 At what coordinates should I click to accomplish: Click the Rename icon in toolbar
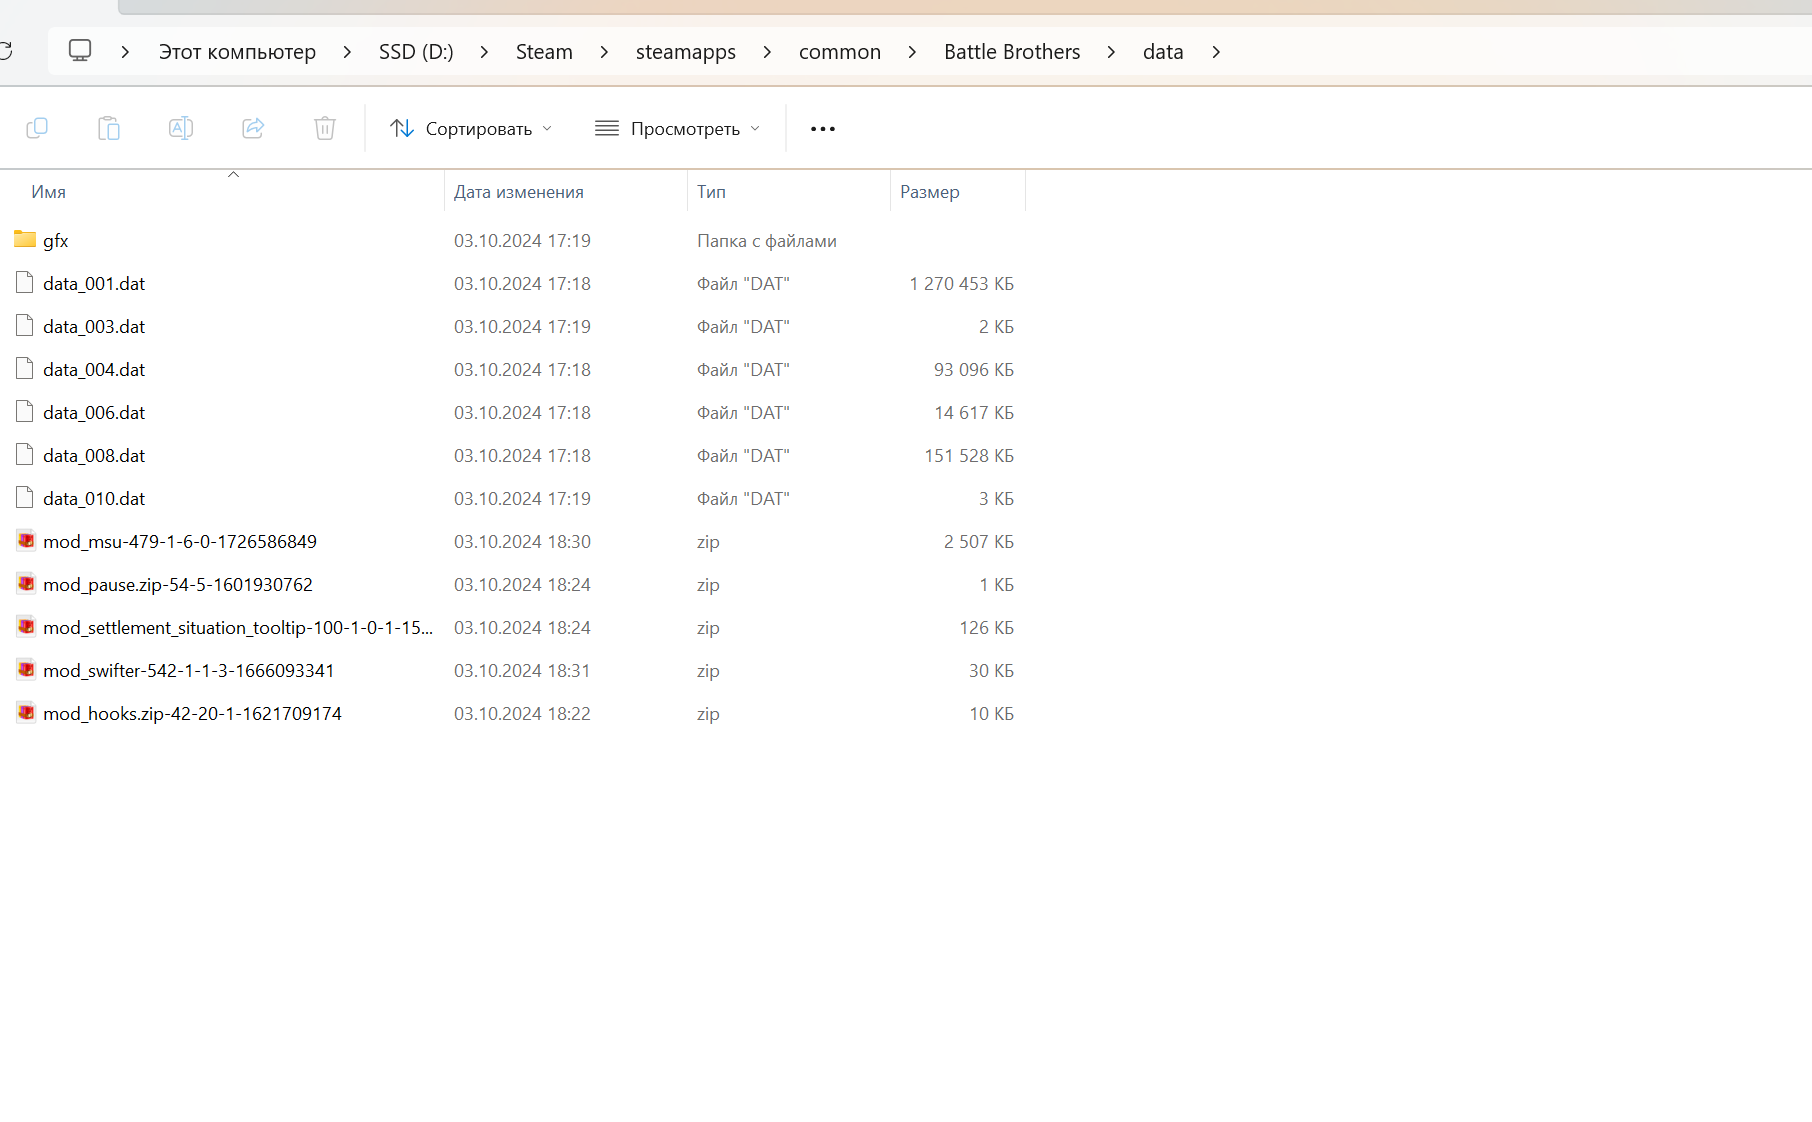coord(181,128)
